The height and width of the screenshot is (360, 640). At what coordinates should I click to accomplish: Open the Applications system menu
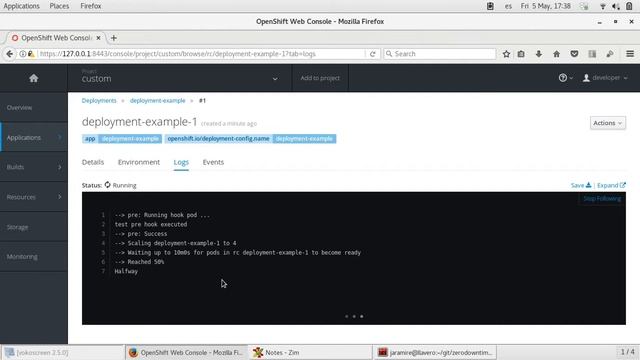21,6
